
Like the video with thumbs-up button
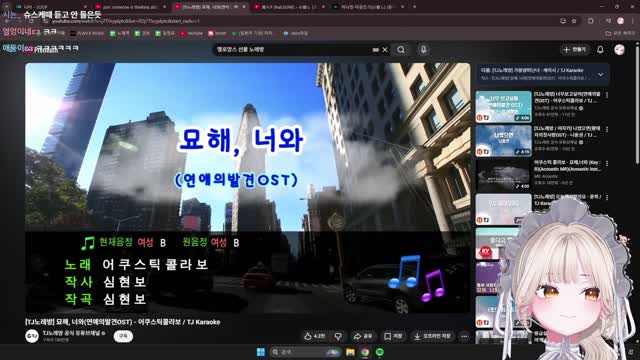click(314, 336)
